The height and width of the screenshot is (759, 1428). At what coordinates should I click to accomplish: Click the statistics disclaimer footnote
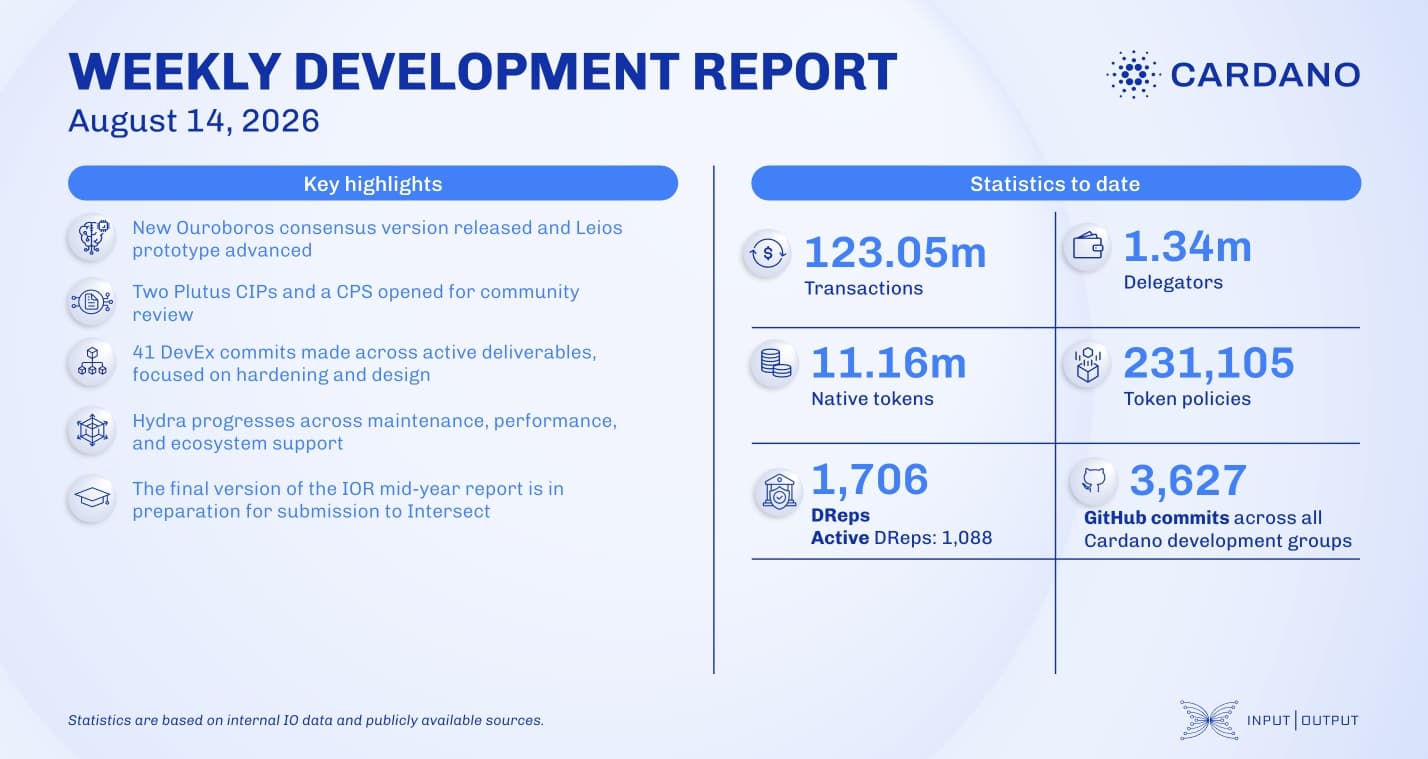click(306, 720)
